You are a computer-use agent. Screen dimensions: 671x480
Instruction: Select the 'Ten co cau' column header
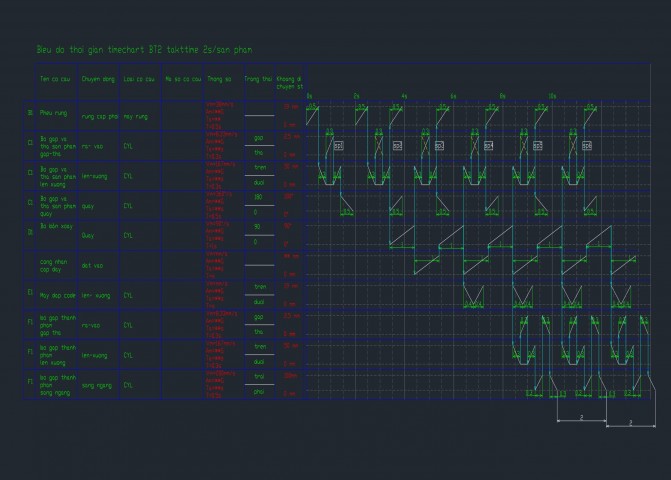click(x=51, y=78)
